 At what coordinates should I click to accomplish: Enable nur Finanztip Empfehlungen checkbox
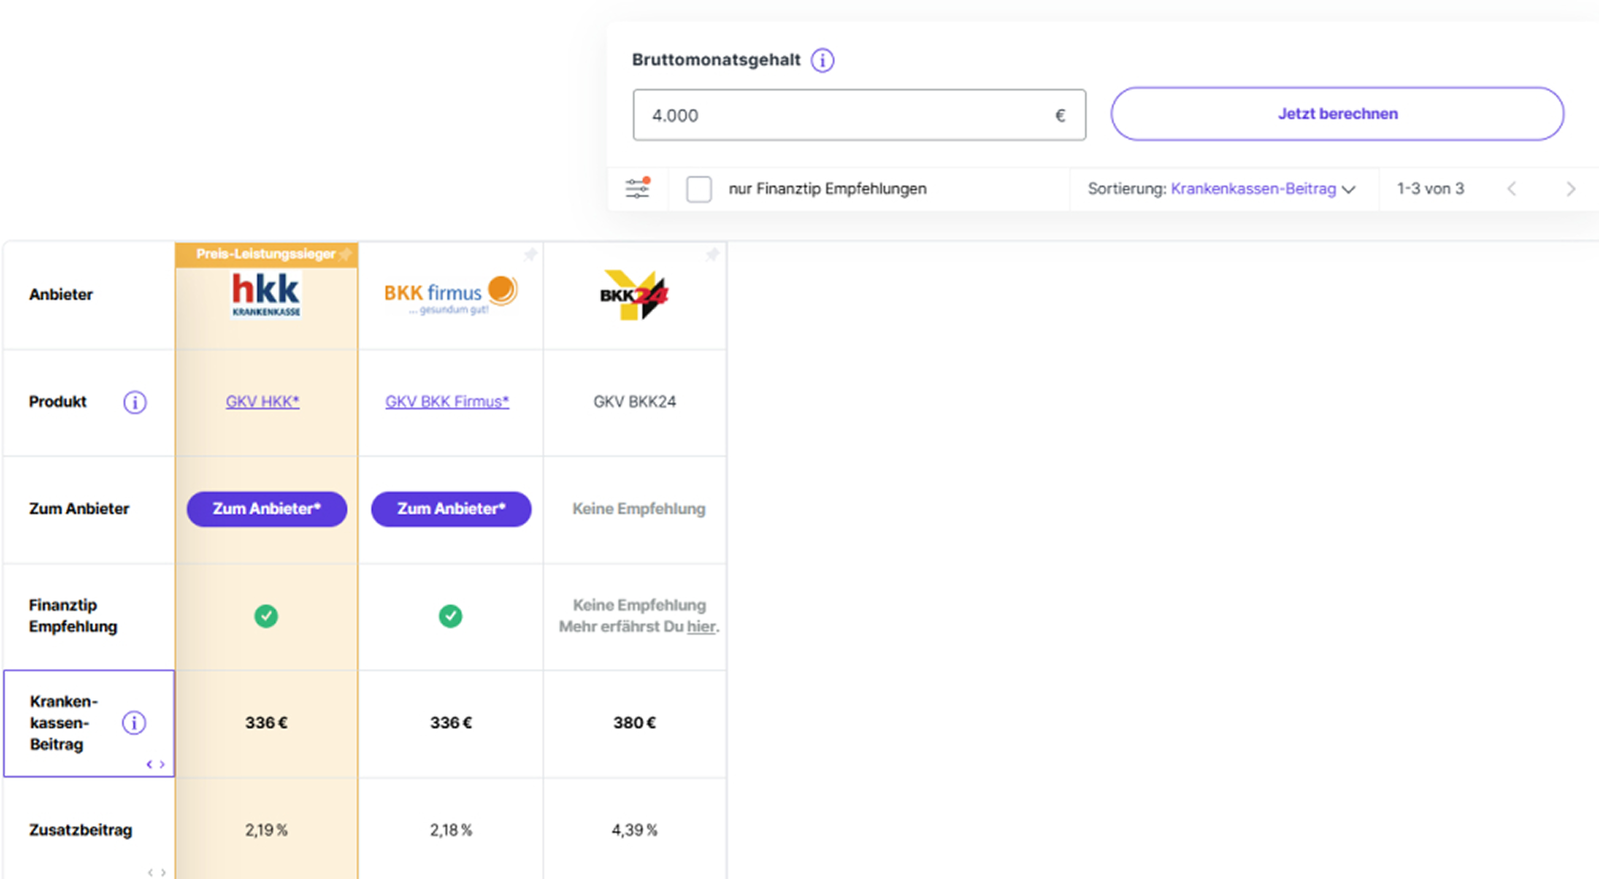[x=699, y=189]
